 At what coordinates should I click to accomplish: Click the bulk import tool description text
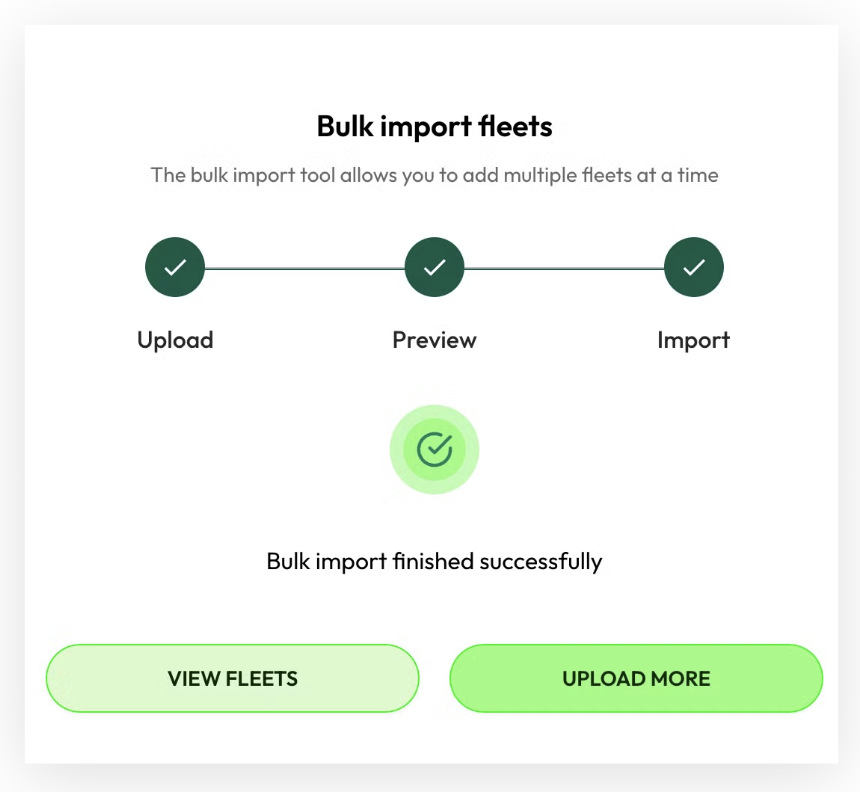[x=434, y=175]
